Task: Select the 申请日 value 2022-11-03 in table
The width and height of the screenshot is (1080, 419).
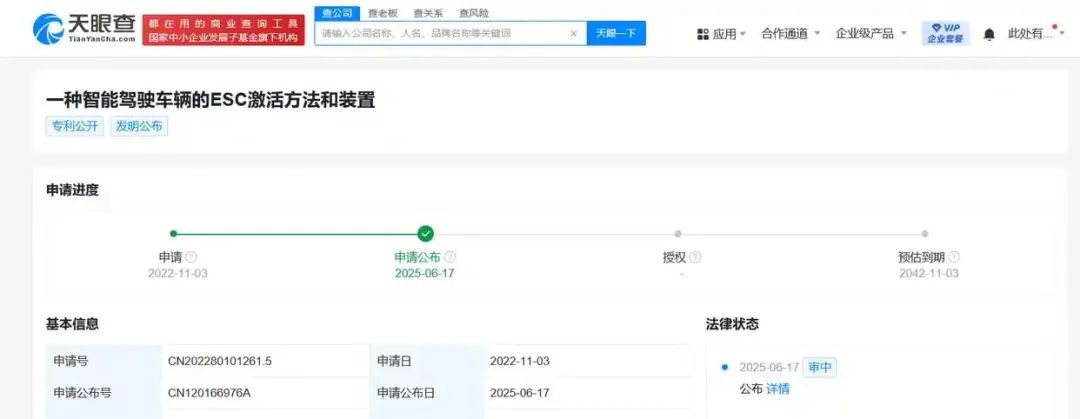Action: [x=519, y=361]
